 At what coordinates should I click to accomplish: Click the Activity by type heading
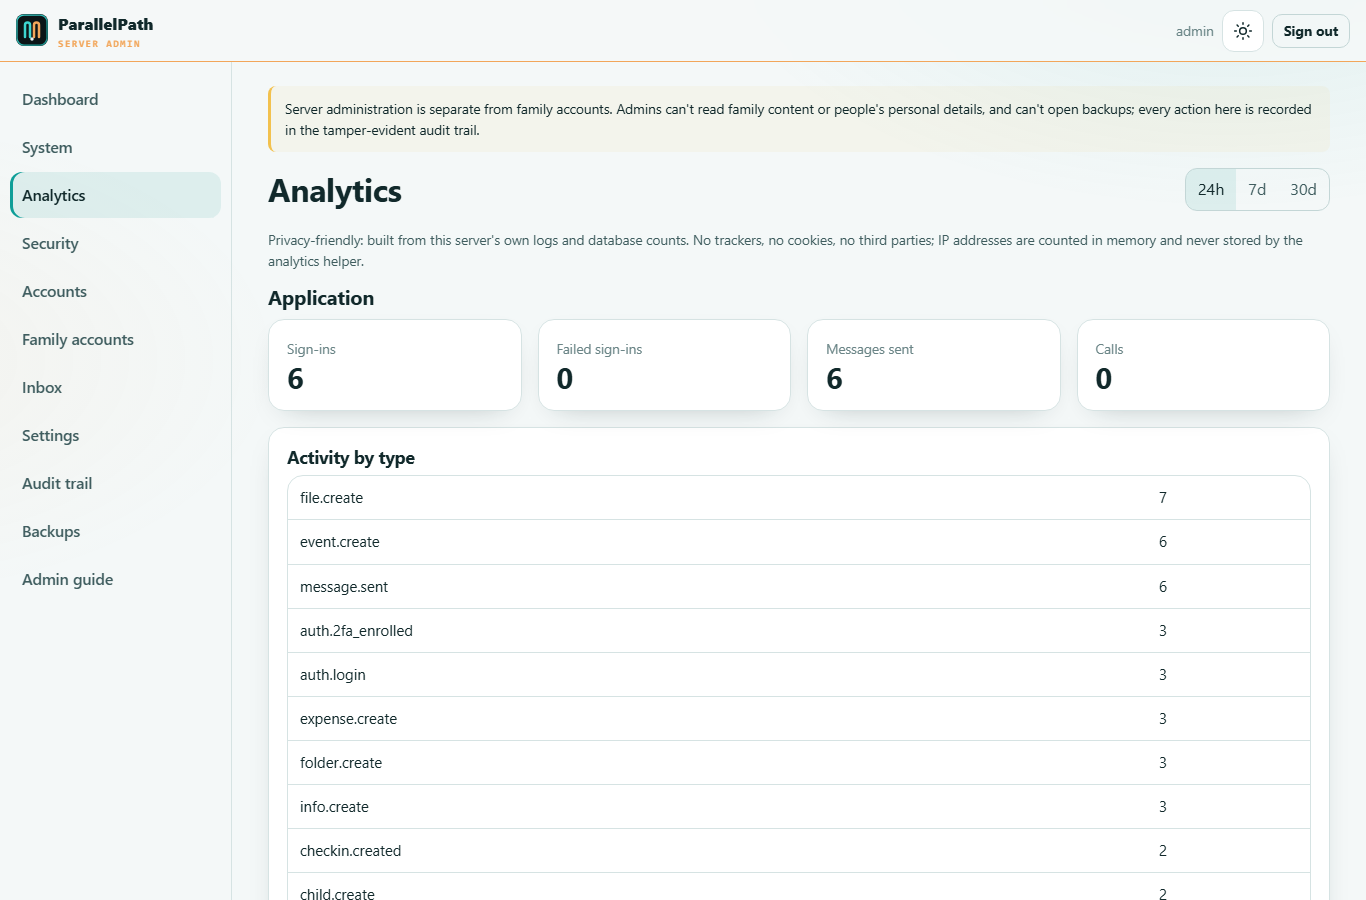point(351,458)
